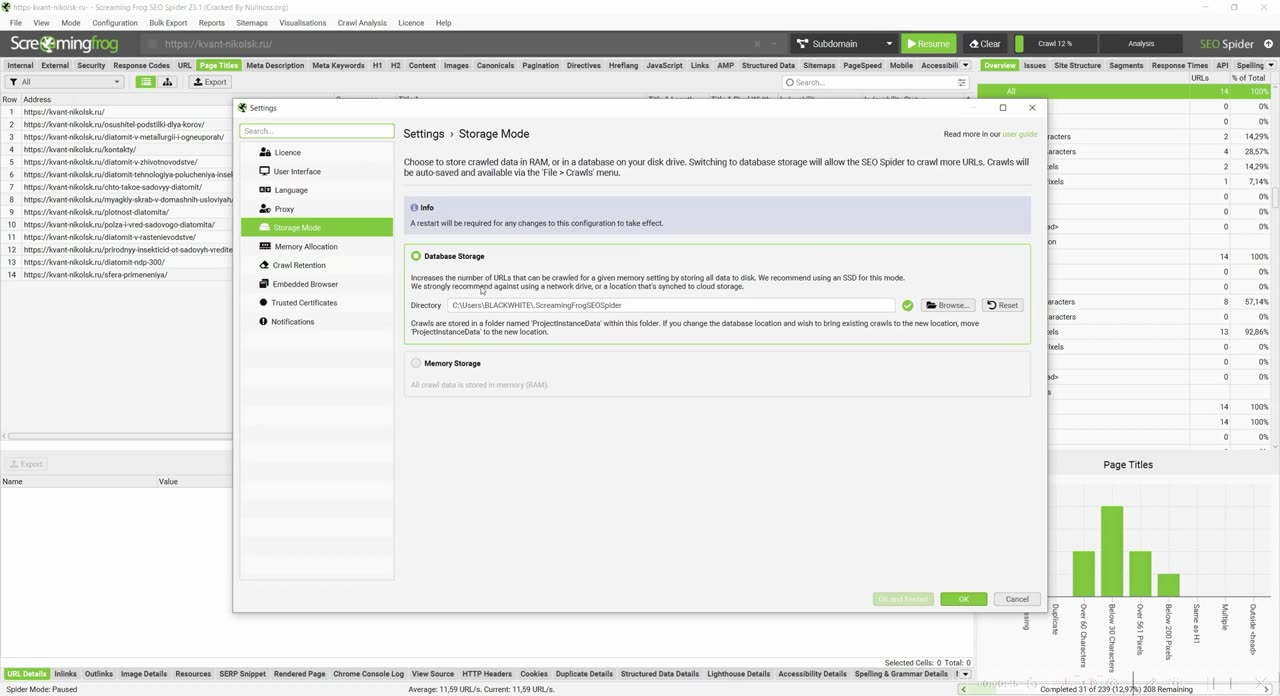Clear the current crawl
The width and height of the screenshot is (1280, 696).
coord(985,44)
